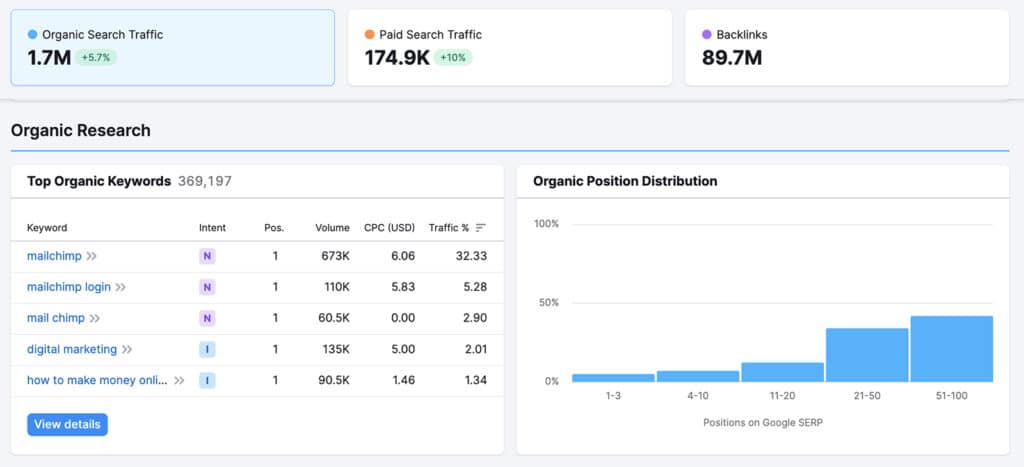Screen dimensions: 1024x467
Task: Click the 1-3 positions bar
Action: [613, 378]
